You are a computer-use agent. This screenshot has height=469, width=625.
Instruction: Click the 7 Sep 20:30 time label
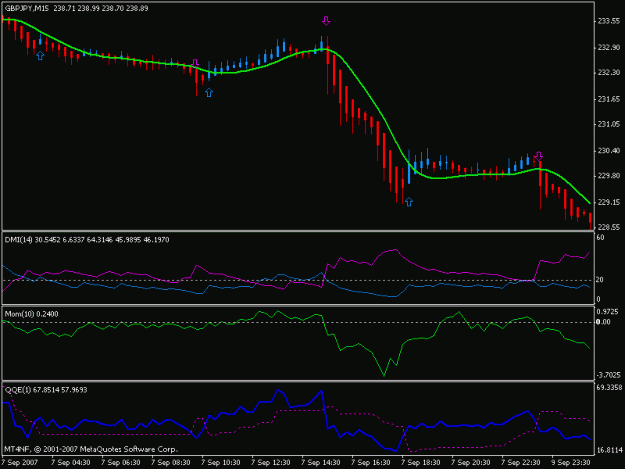tap(471, 463)
